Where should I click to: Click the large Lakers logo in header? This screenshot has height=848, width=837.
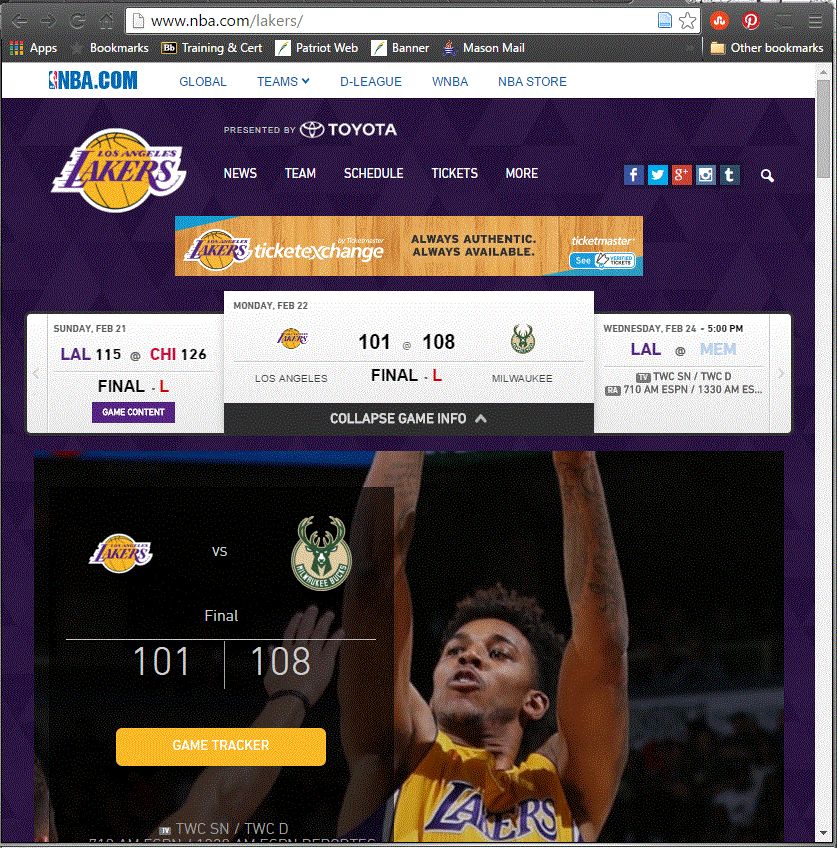[x=119, y=170]
